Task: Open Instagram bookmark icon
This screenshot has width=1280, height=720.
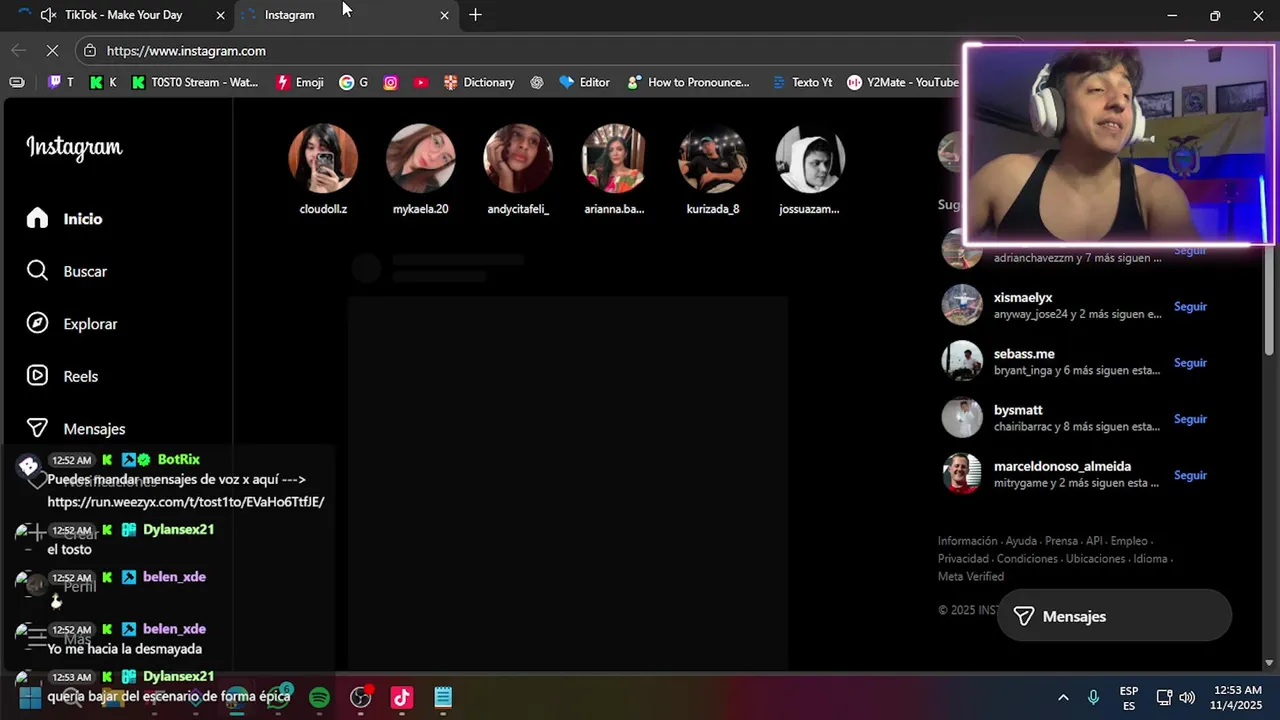Action: point(391,83)
